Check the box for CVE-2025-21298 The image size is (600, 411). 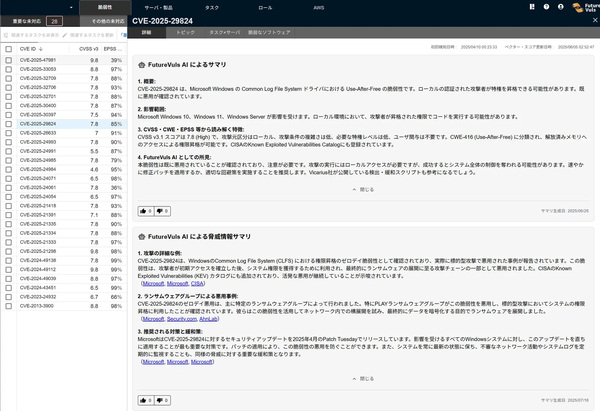(x=8, y=251)
